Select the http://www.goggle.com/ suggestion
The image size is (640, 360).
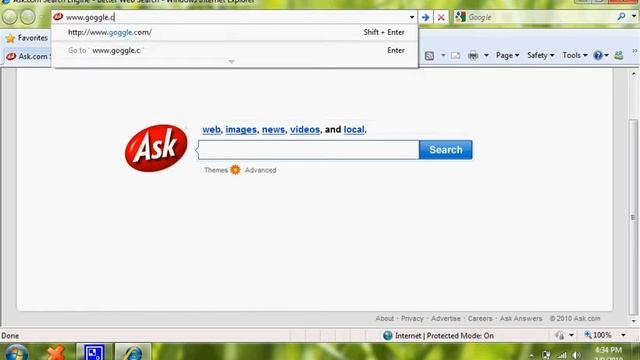(236, 32)
